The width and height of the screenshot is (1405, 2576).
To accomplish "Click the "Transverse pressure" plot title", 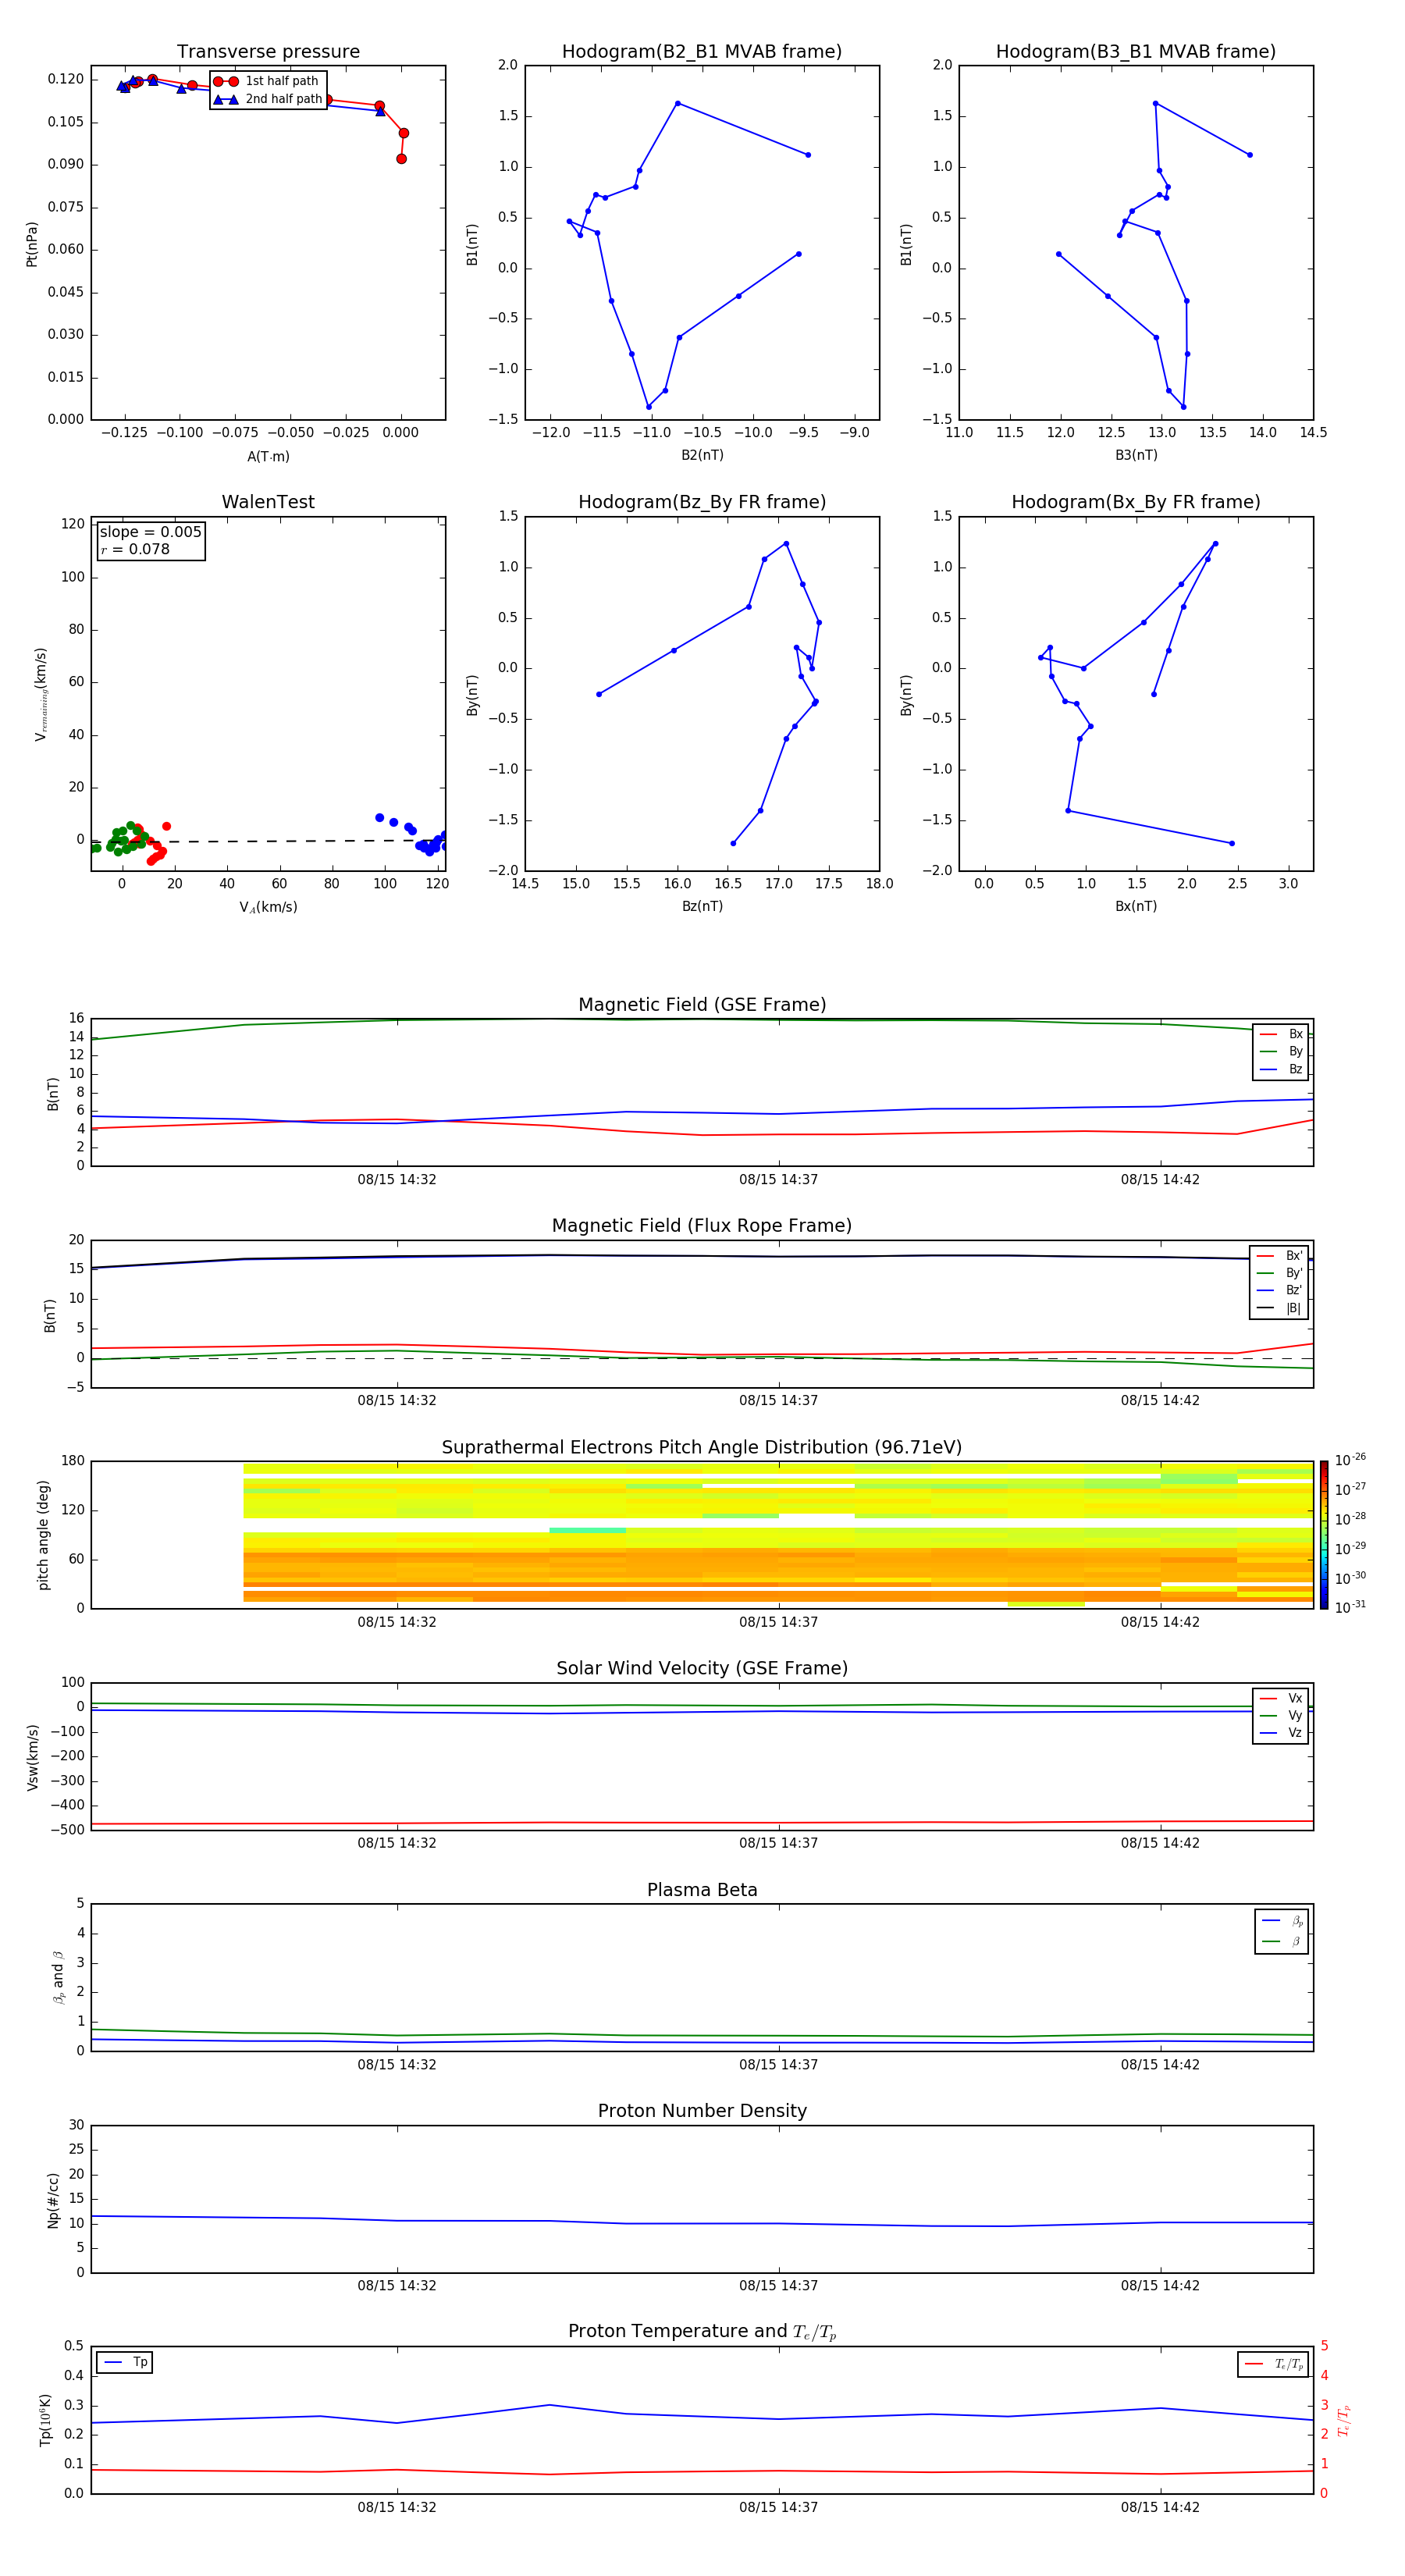I will pyautogui.click(x=268, y=52).
